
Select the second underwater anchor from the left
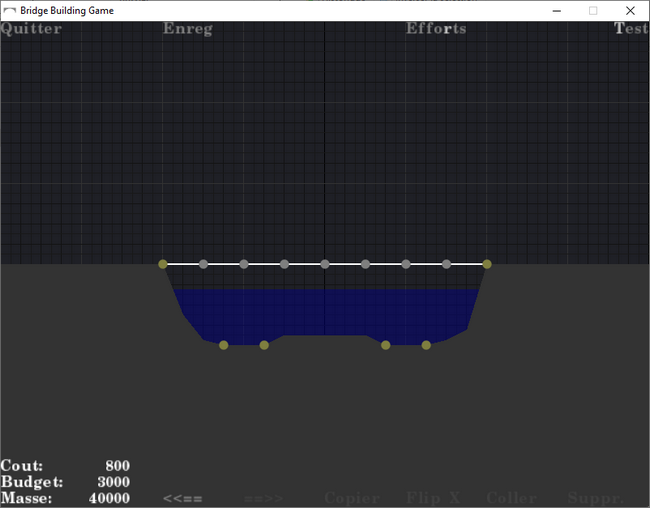[x=264, y=345]
